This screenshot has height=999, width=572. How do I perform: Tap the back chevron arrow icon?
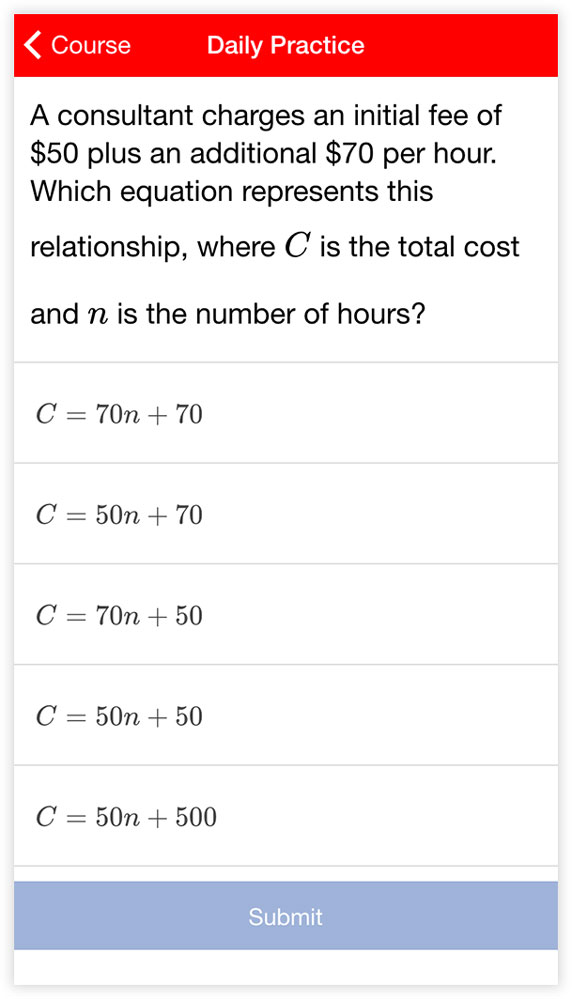[x=33, y=45]
